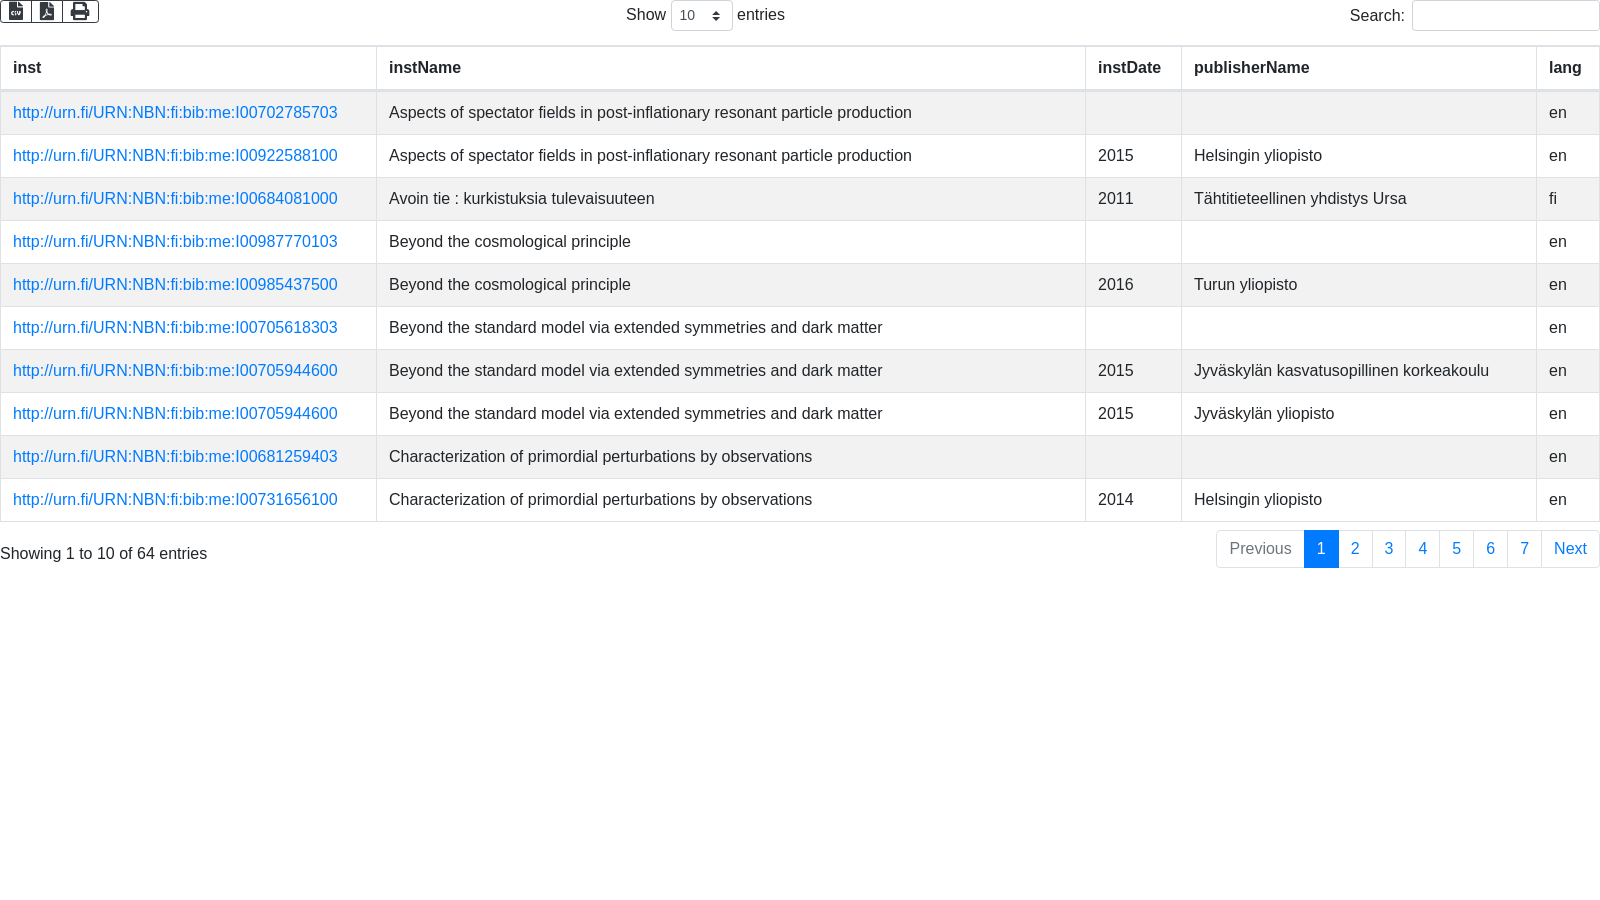The width and height of the screenshot is (1600, 900).
Task: Go to page 5 of results
Action: pyautogui.click(x=1456, y=549)
